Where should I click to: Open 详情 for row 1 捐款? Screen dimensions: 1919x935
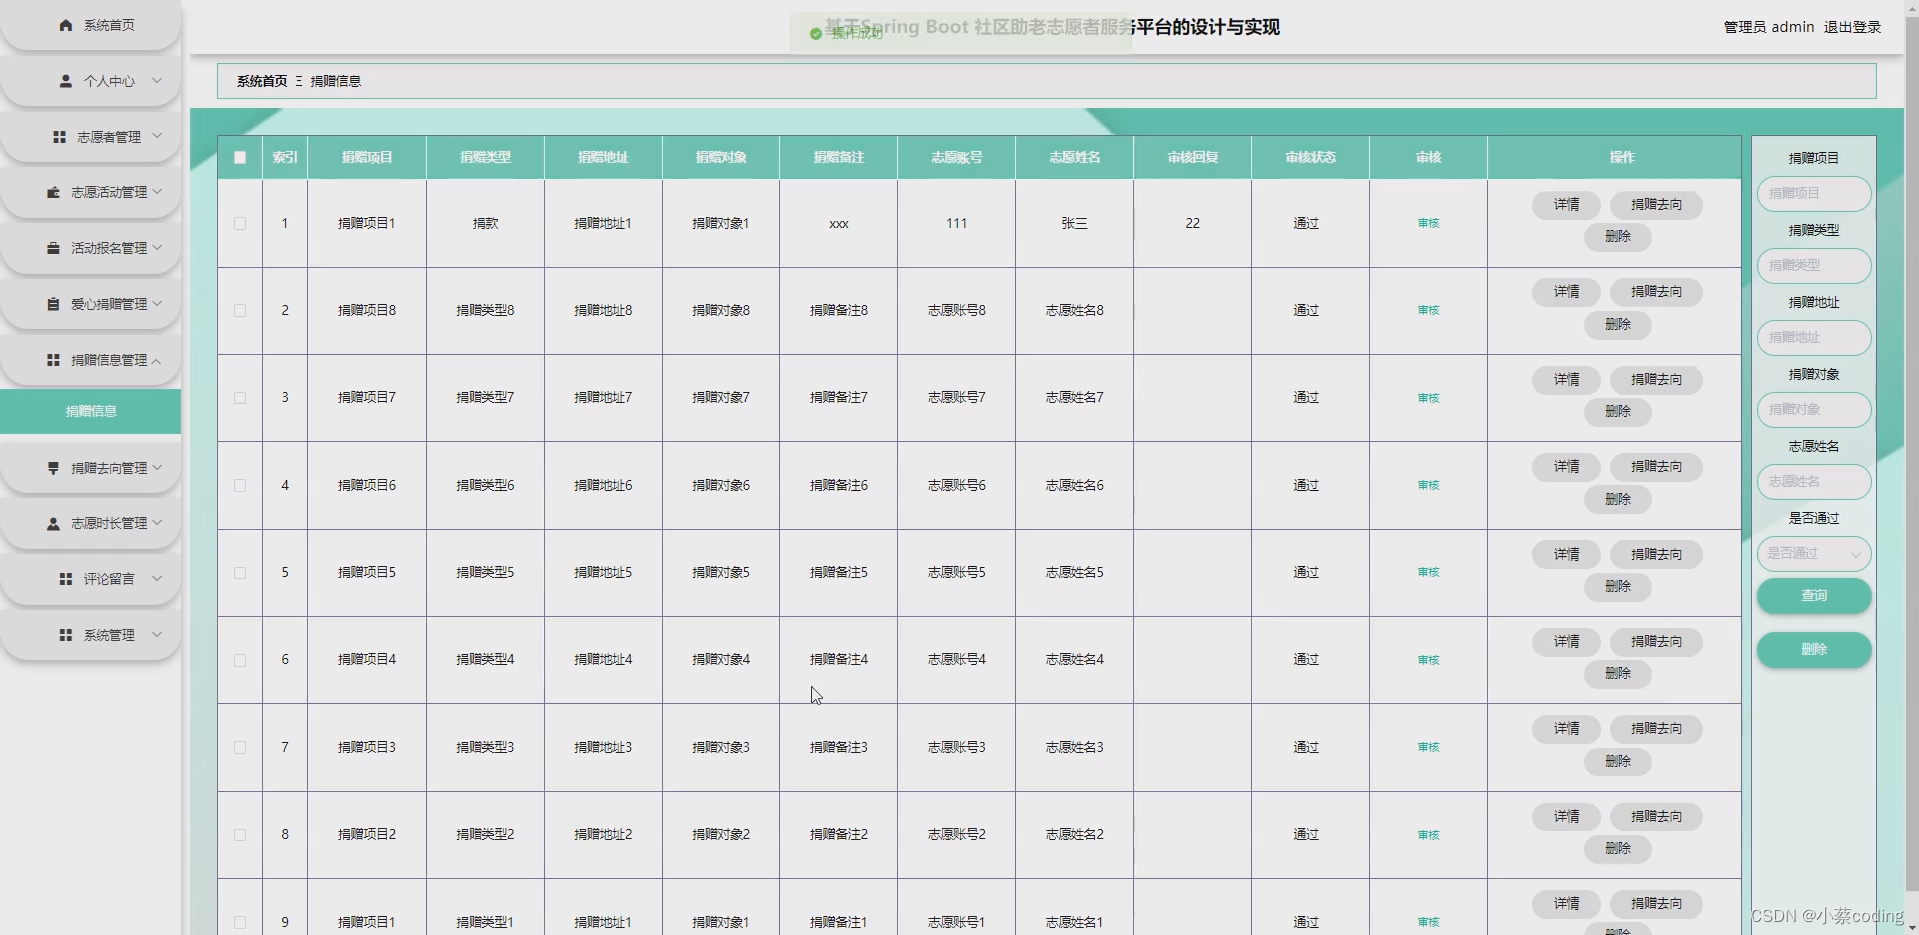1566,205
